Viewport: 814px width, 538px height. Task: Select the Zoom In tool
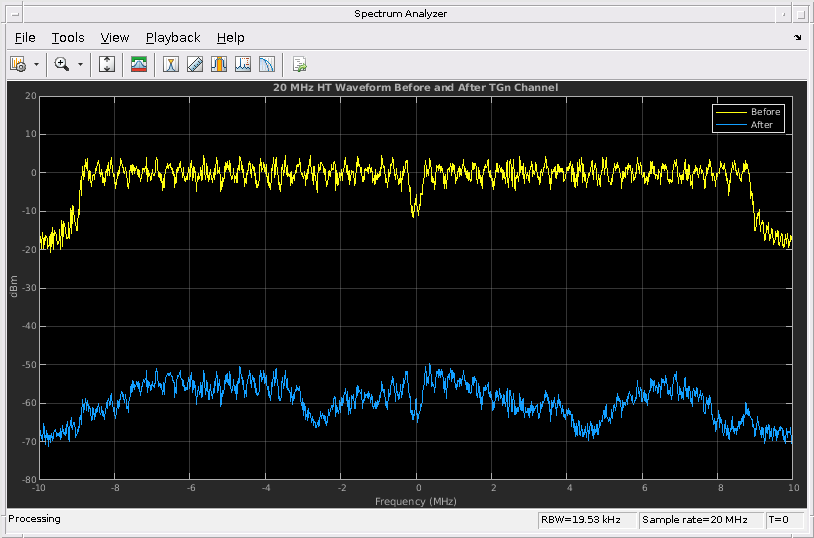click(x=62, y=64)
